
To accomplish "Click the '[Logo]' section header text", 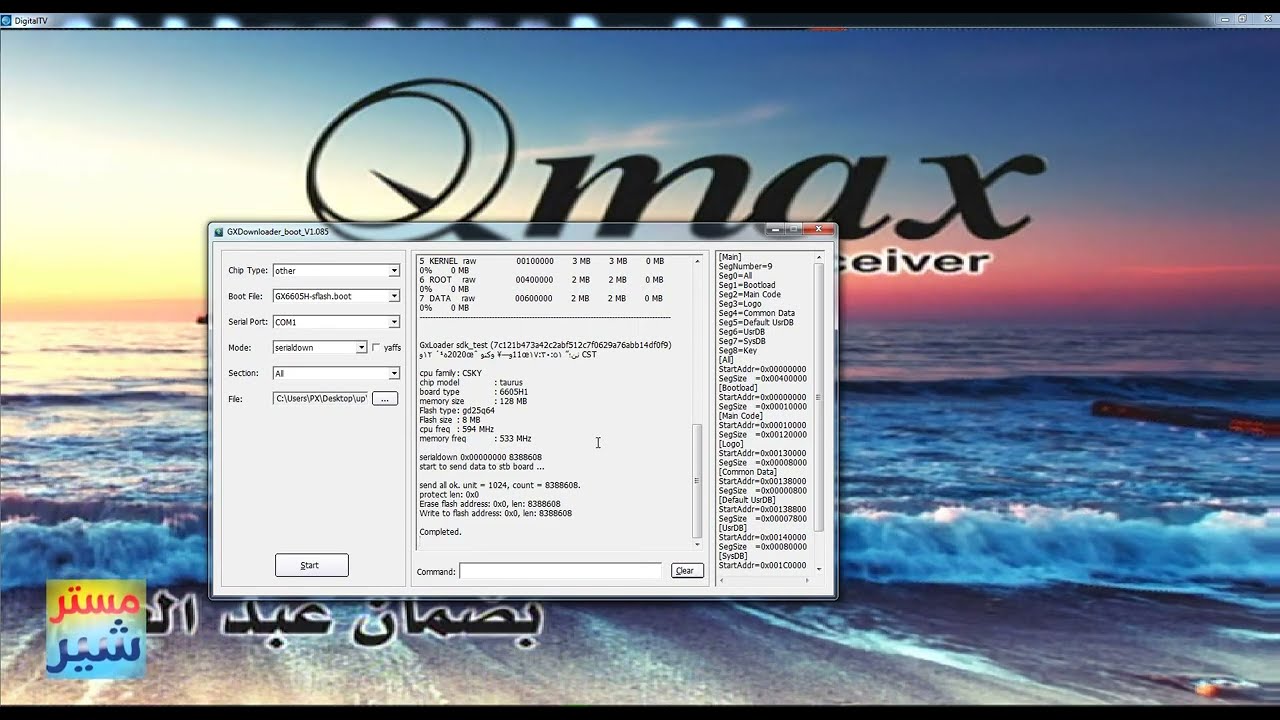I will tap(732, 444).
